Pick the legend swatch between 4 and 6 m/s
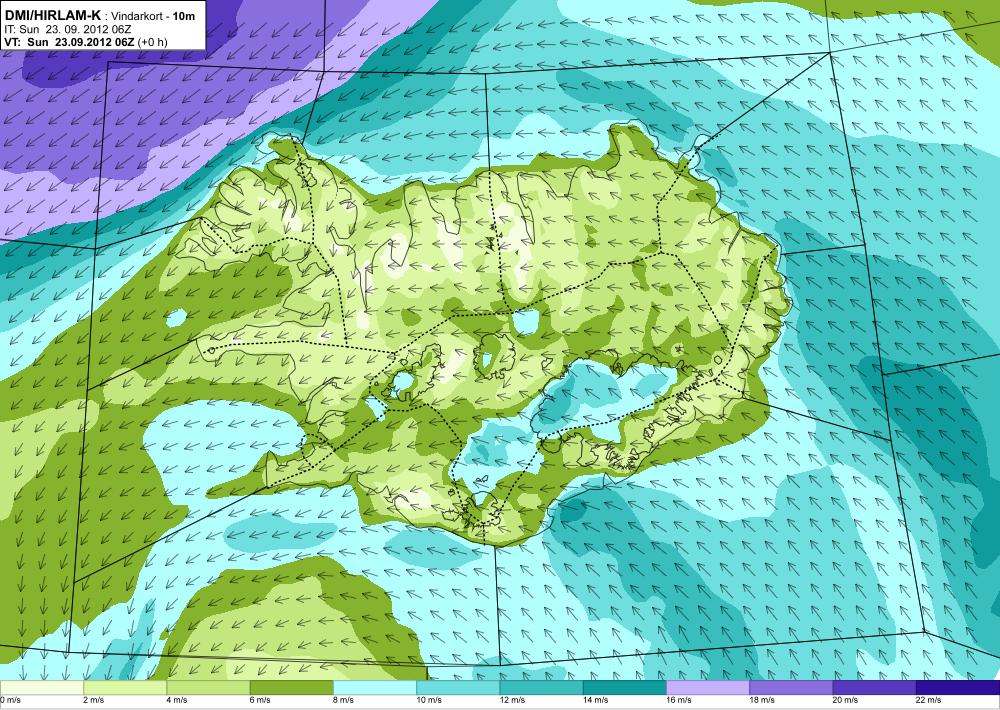The width and height of the screenshot is (1000, 710). pos(208,688)
